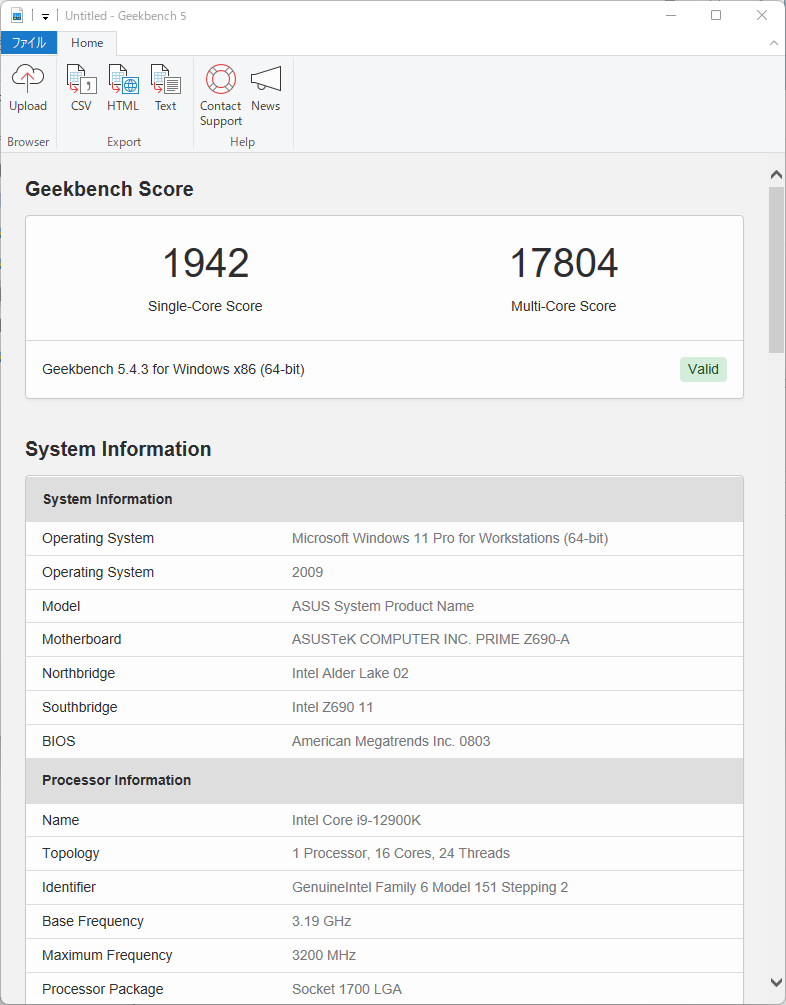Click the Geekbench 5.4.3 version text
The height and width of the screenshot is (1005, 786).
[x=173, y=369]
